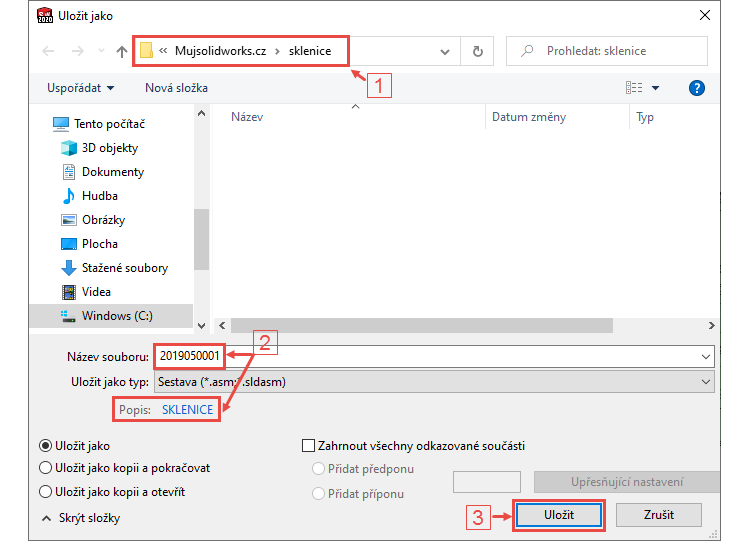Open Obrázky folder

click(x=103, y=220)
